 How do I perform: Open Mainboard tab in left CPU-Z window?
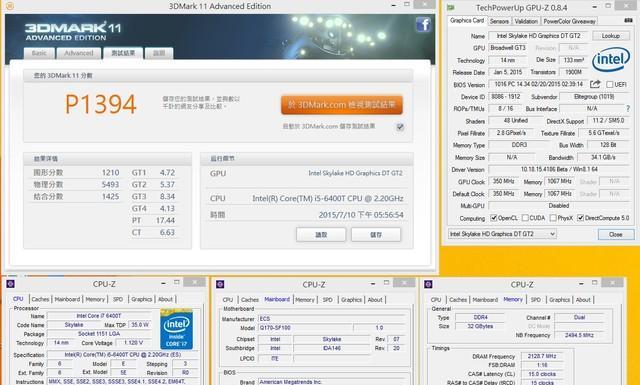pos(67,299)
